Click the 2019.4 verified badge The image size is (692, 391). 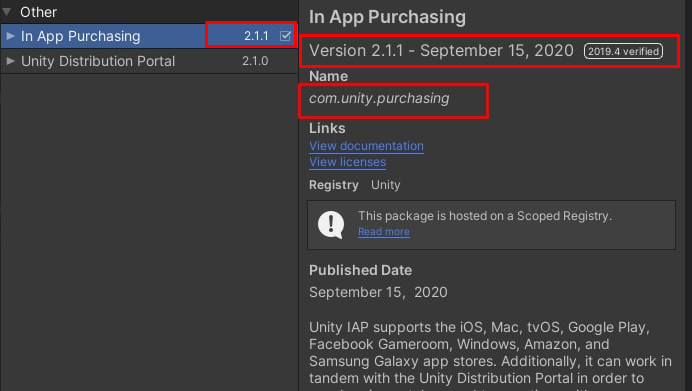(623, 51)
